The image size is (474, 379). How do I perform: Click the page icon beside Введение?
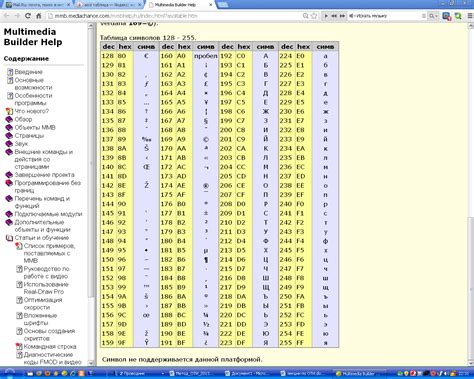pos(10,72)
